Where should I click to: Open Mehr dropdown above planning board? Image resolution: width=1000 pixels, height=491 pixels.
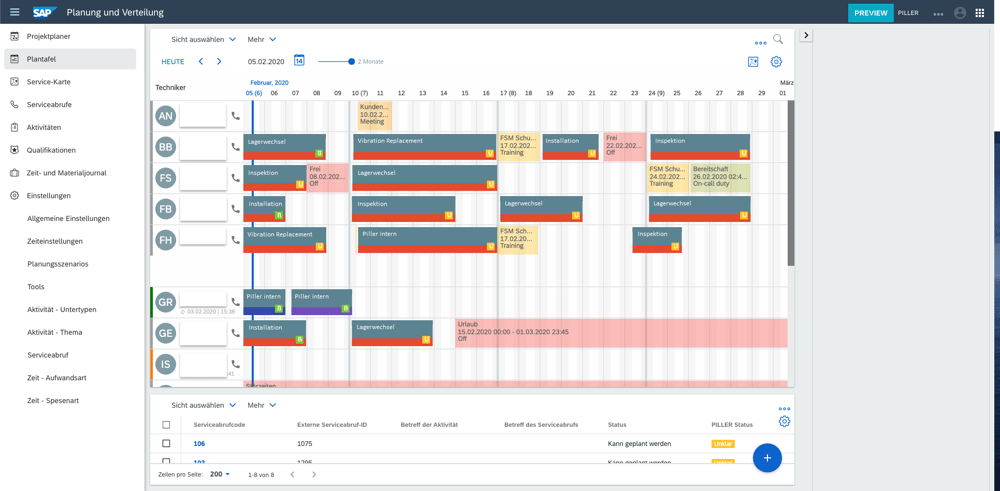(262, 40)
